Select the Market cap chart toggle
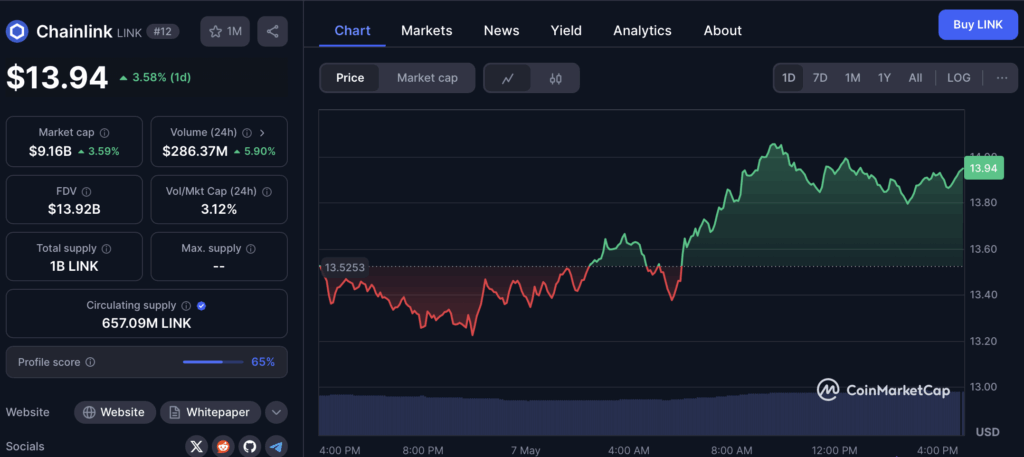The width and height of the screenshot is (1024, 457). tap(427, 78)
